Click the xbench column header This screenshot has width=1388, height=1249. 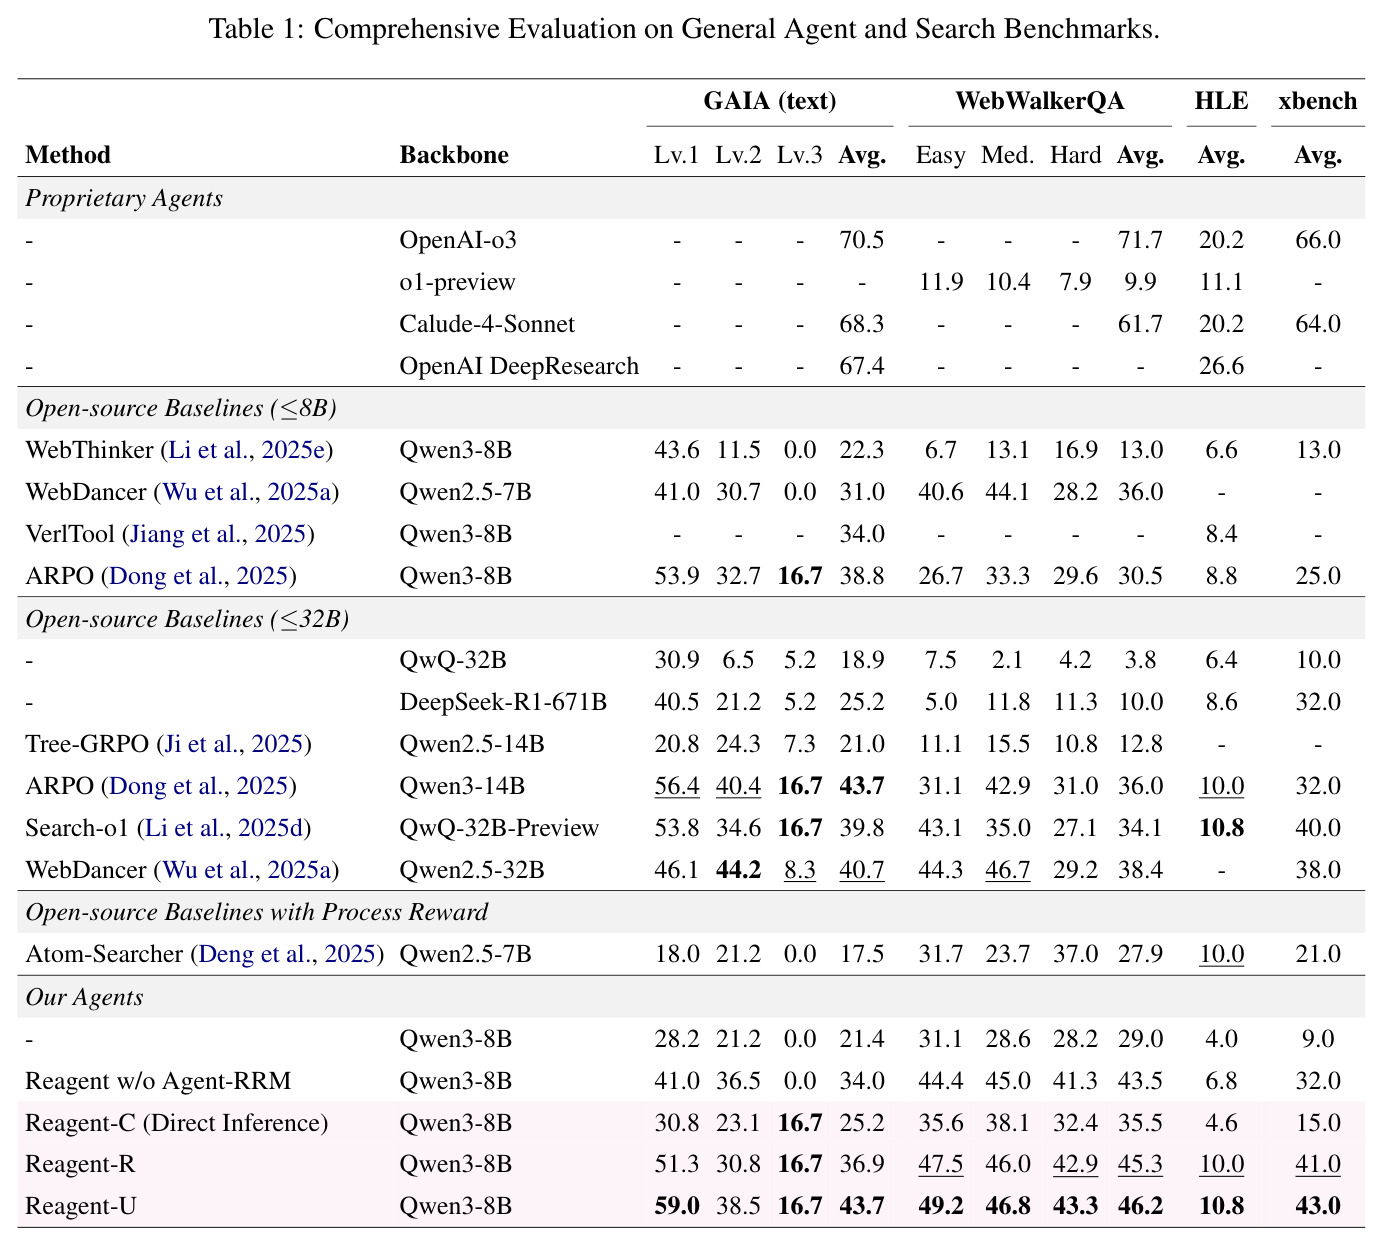(1318, 101)
